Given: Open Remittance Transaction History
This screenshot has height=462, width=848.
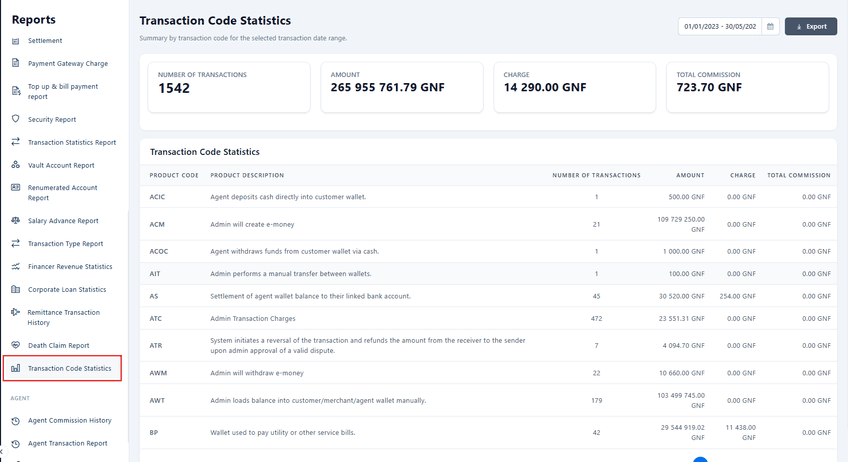Looking at the screenshot, I should pyautogui.click(x=63, y=318).
